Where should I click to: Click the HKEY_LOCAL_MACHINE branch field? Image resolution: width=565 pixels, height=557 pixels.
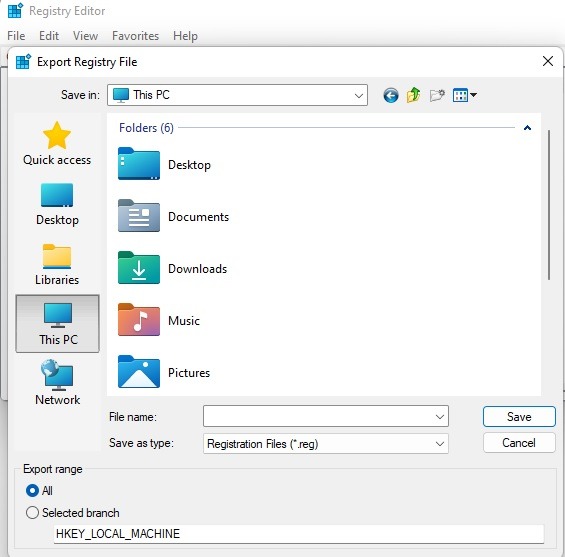click(299, 534)
